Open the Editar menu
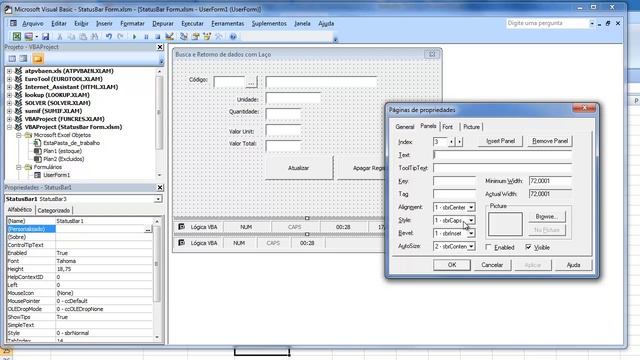 coord(59,24)
